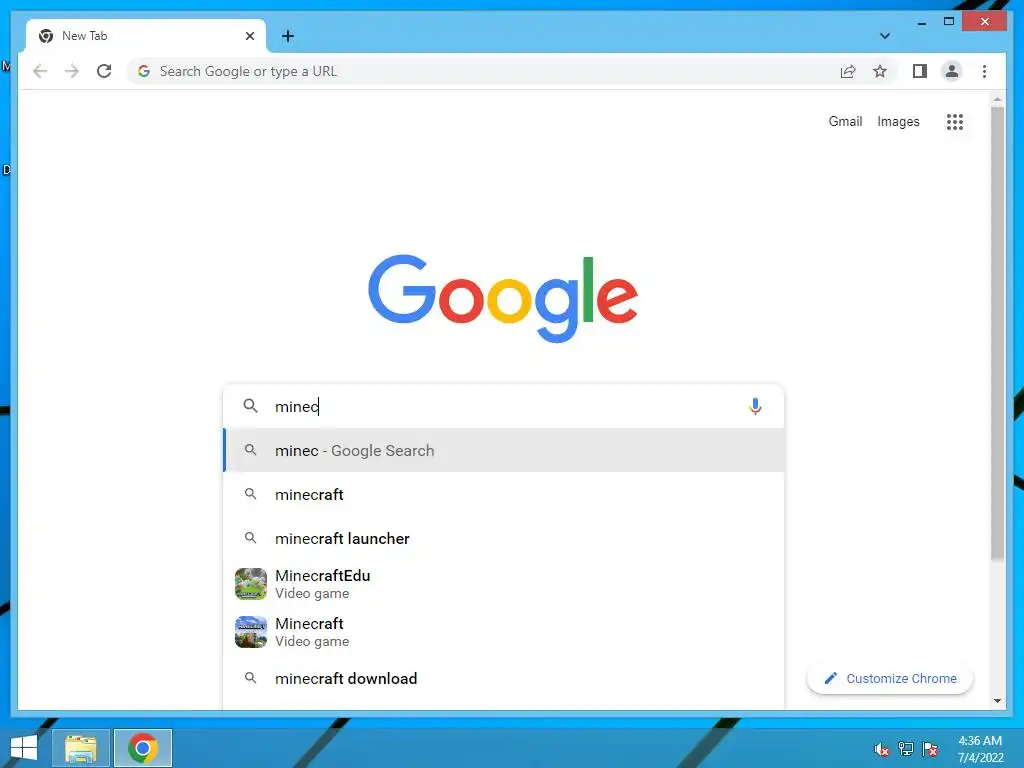The width and height of the screenshot is (1024, 768).
Task: Select the New Tab tab
Action: point(146,36)
